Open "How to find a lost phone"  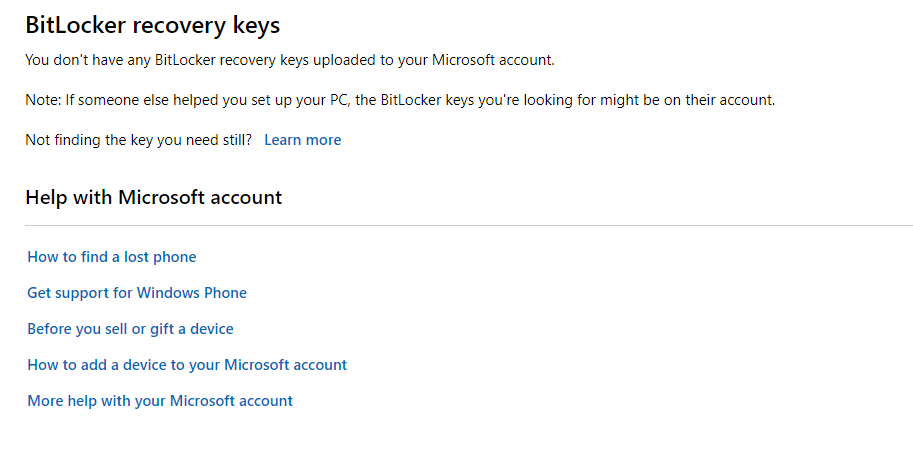tap(112, 257)
